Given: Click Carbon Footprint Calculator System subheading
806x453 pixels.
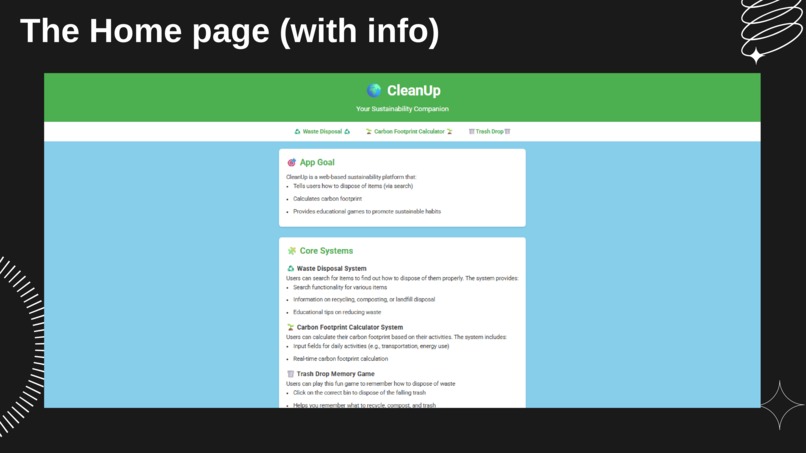Looking at the screenshot, I should 350,327.
